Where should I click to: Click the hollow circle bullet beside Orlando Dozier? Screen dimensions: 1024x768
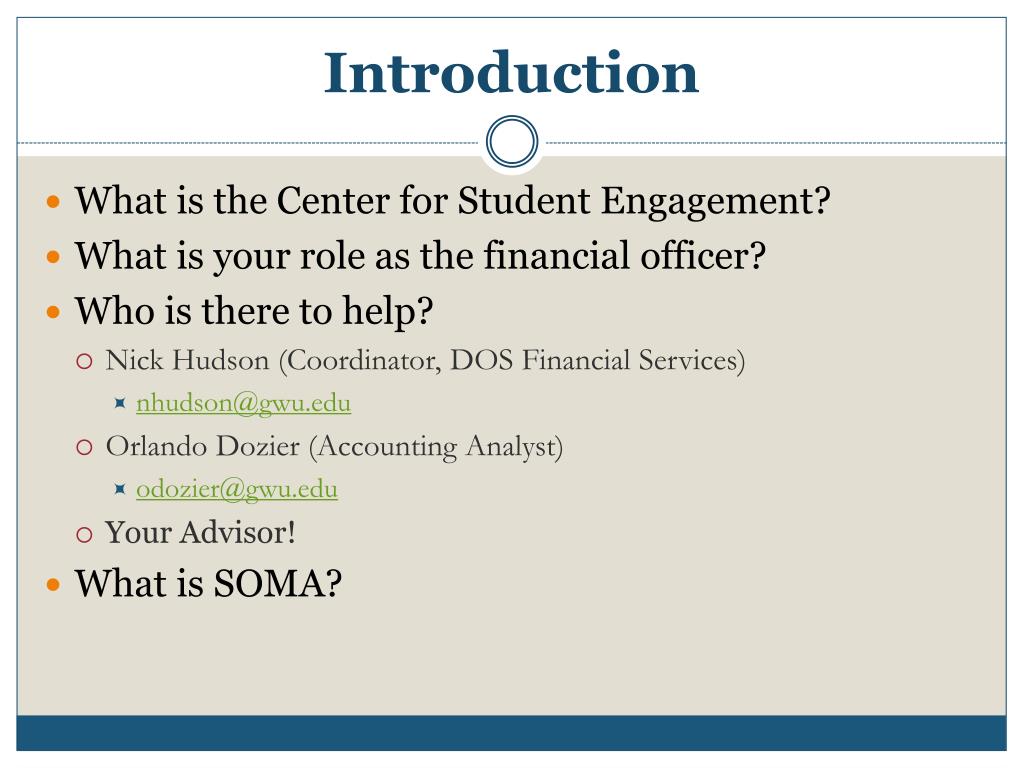[x=84, y=448]
